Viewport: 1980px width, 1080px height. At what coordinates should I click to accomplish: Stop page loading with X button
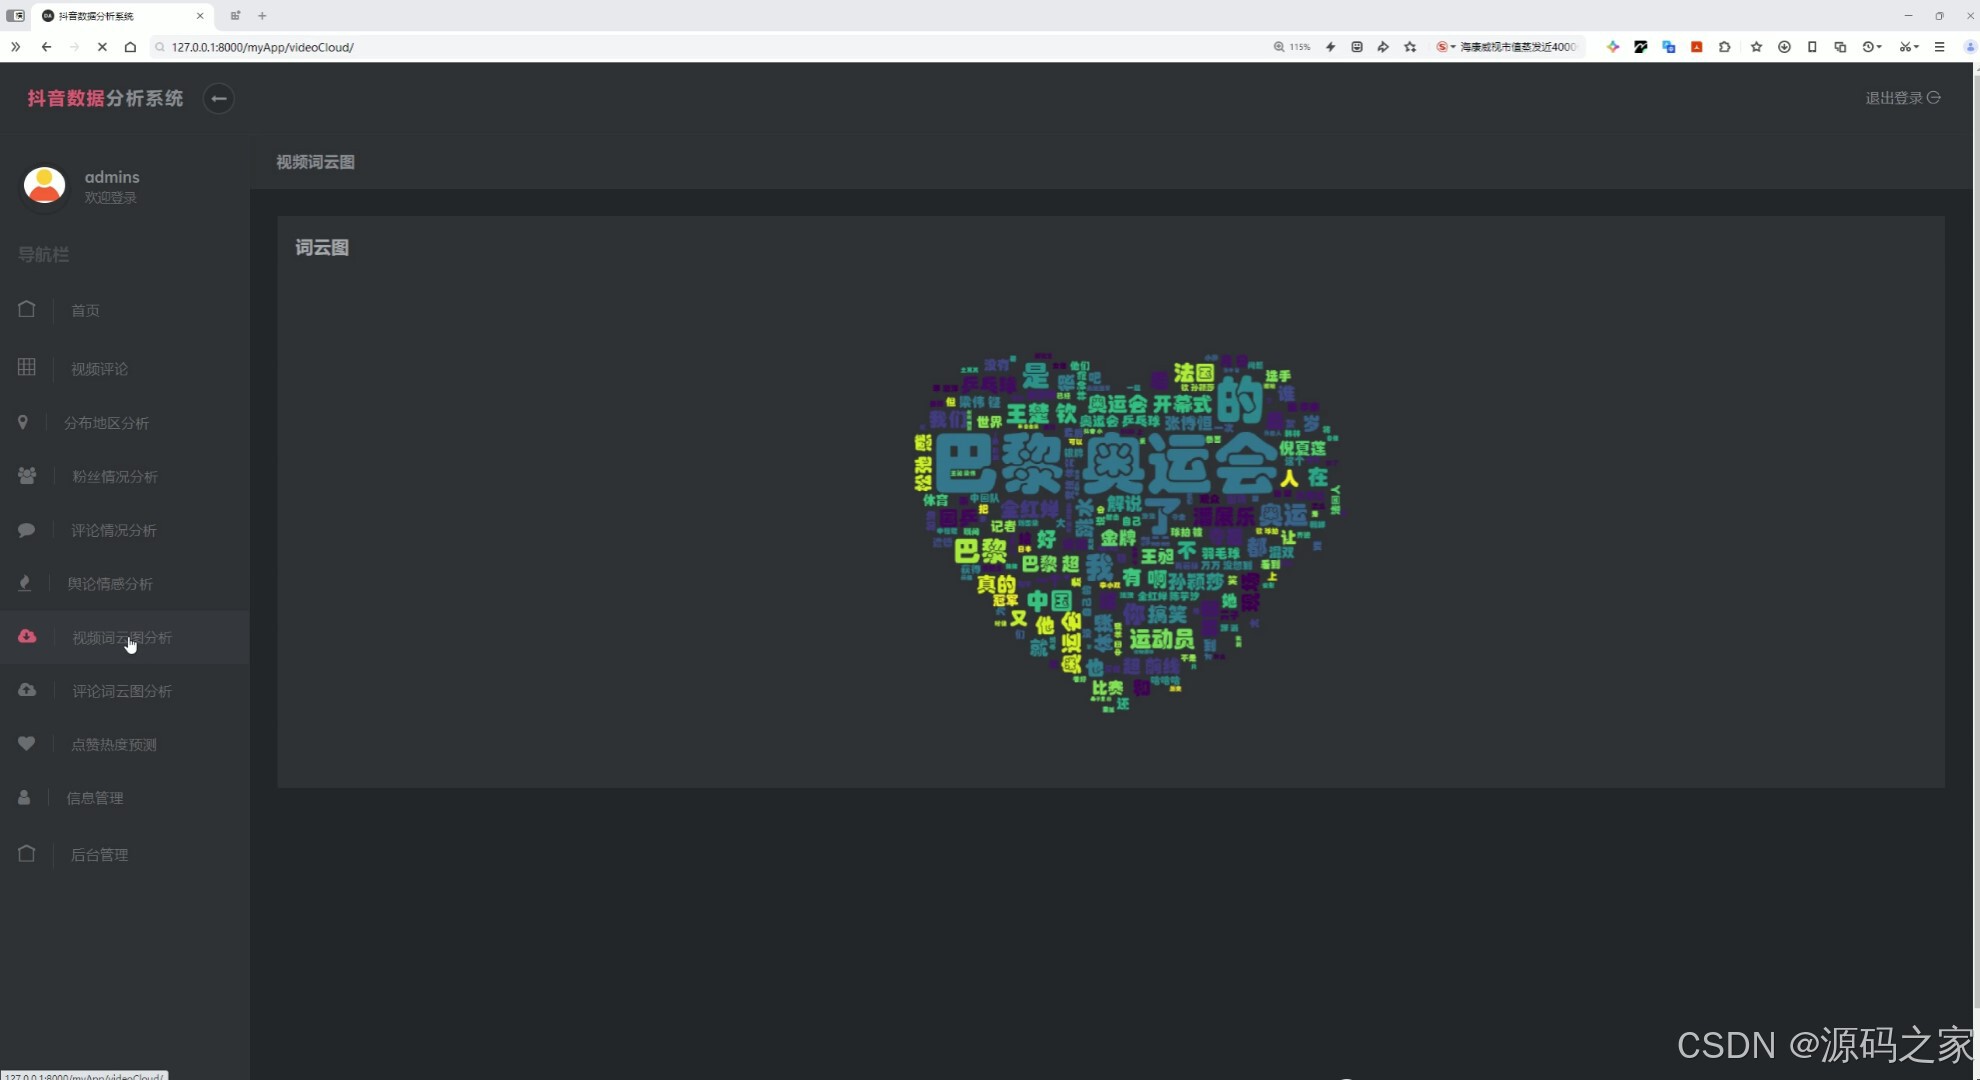pos(102,47)
